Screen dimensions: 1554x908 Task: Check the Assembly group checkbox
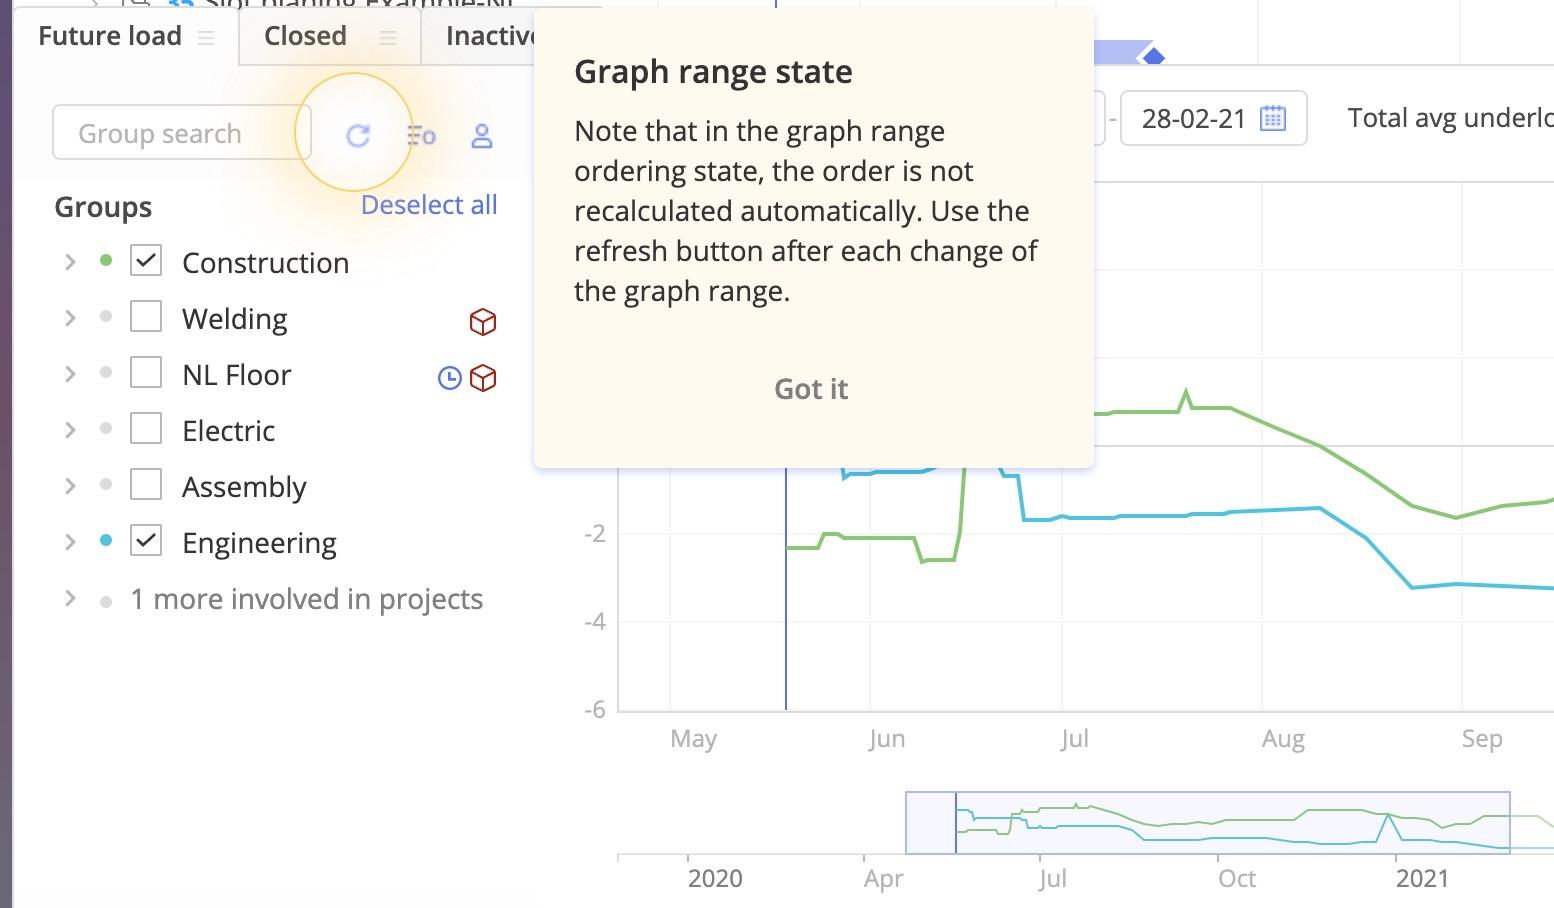click(x=146, y=485)
